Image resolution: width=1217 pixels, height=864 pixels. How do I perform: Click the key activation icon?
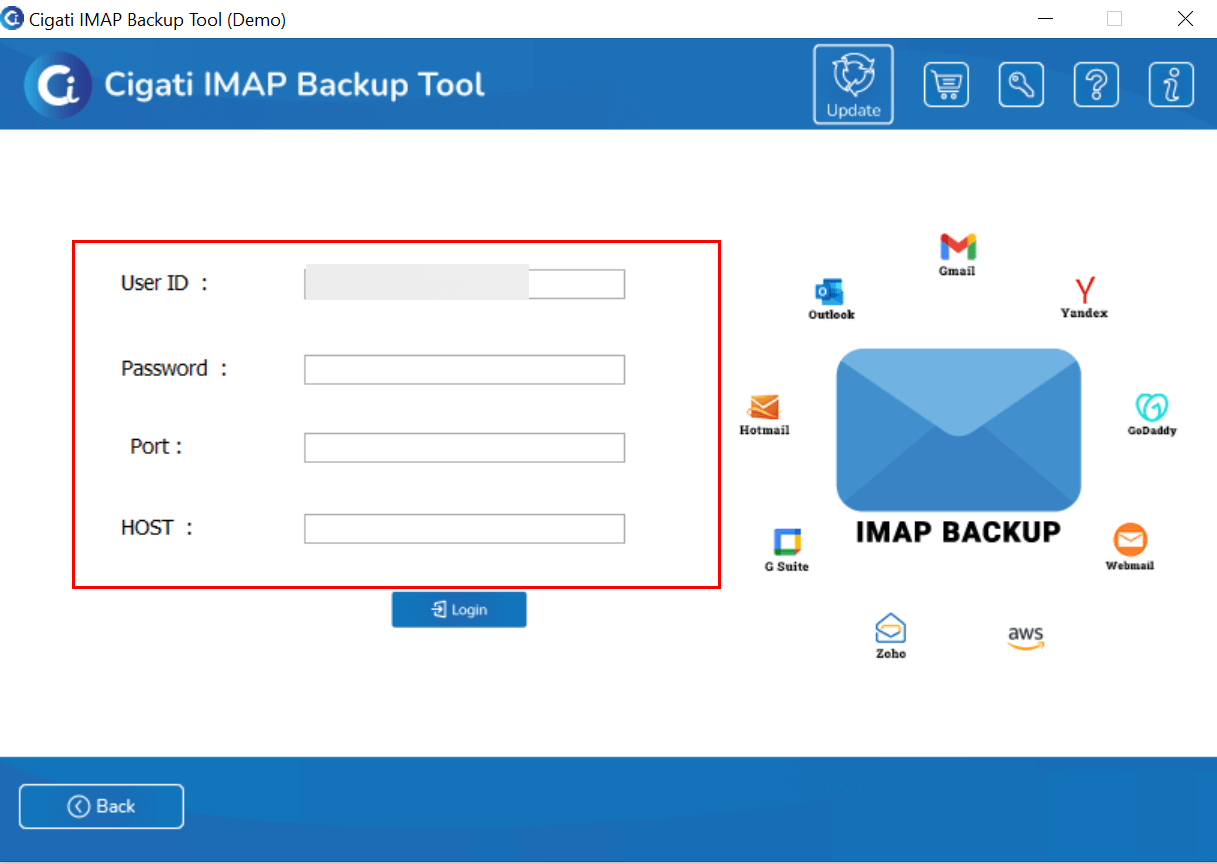coord(1021,85)
